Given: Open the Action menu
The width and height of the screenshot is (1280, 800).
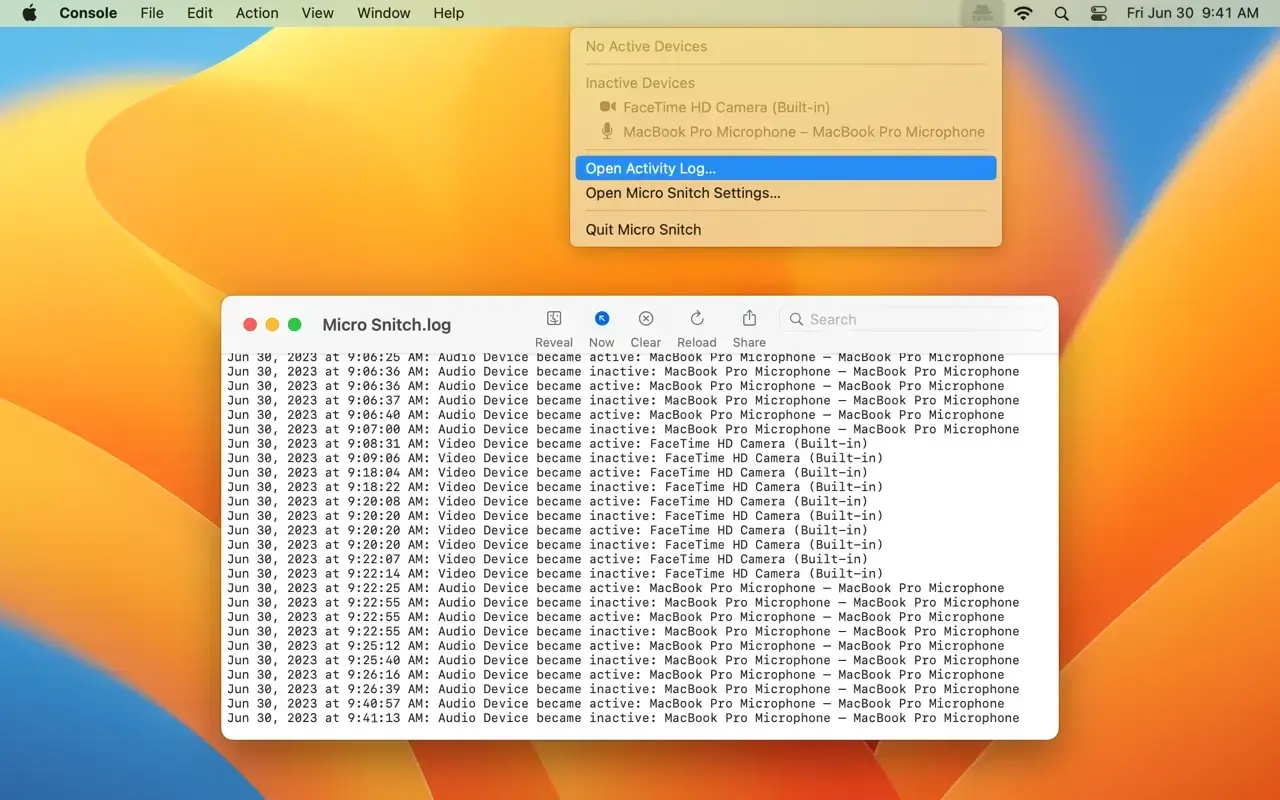Looking at the screenshot, I should pyautogui.click(x=257, y=13).
